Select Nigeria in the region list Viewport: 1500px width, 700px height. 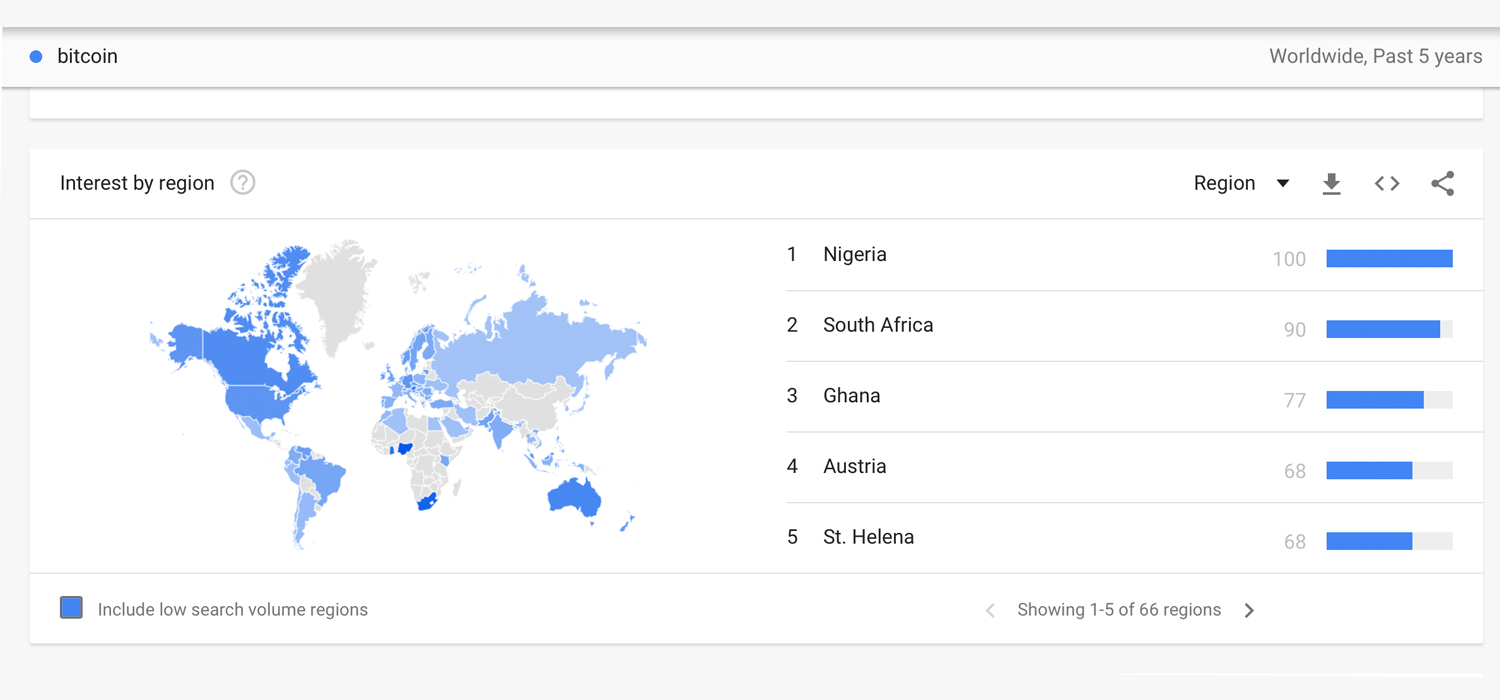855,255
